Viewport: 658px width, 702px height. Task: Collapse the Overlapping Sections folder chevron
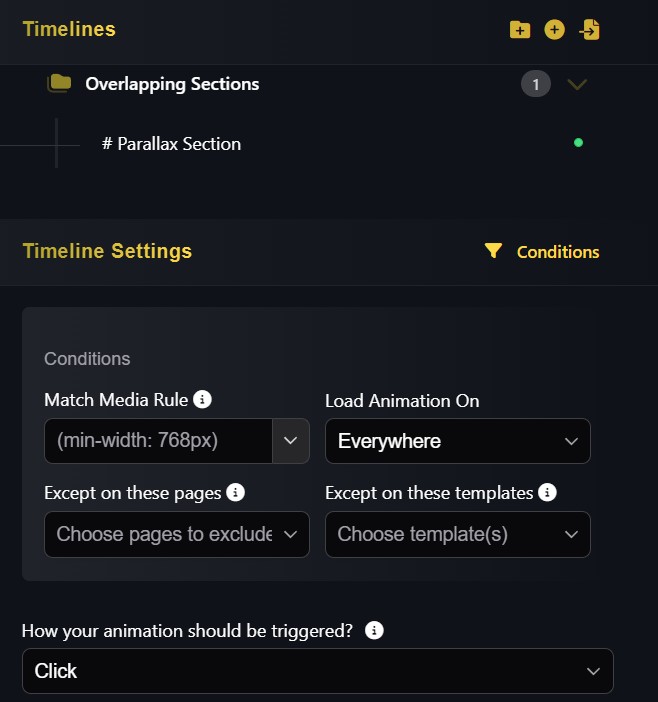pos(577,85)
